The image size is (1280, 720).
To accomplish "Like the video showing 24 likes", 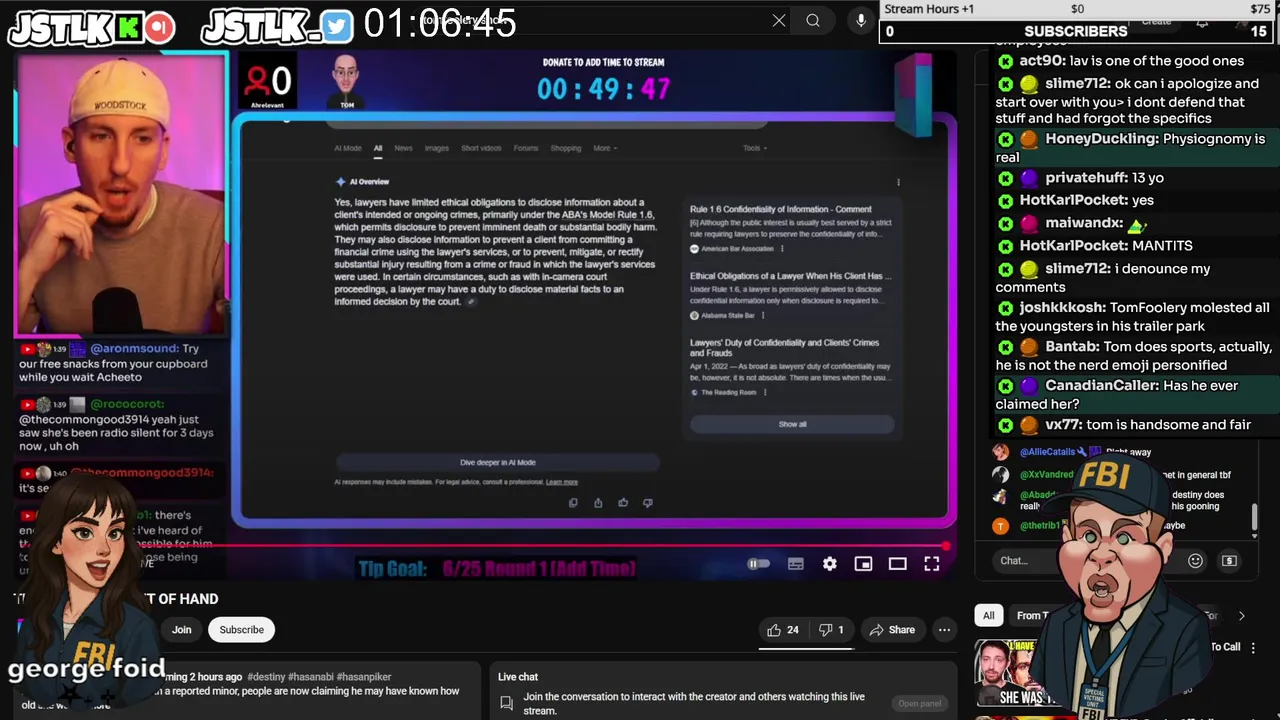I will pos(782,630).
